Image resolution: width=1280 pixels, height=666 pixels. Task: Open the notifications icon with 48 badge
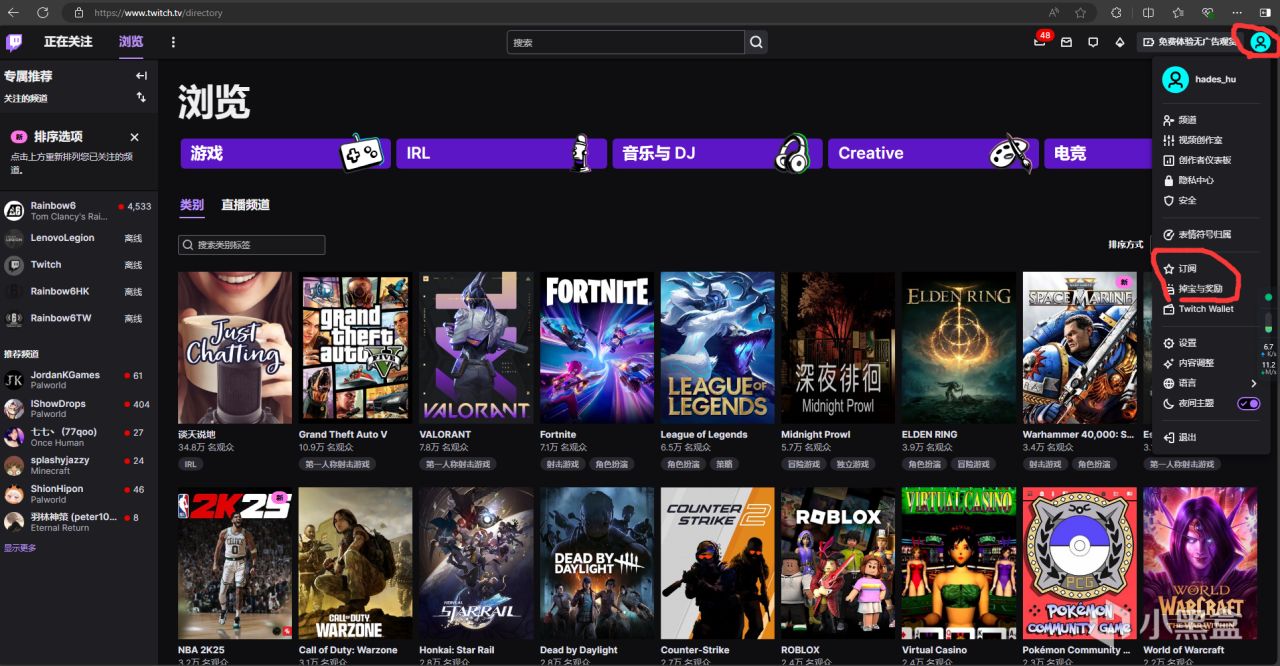click(x=1040, y=42)
